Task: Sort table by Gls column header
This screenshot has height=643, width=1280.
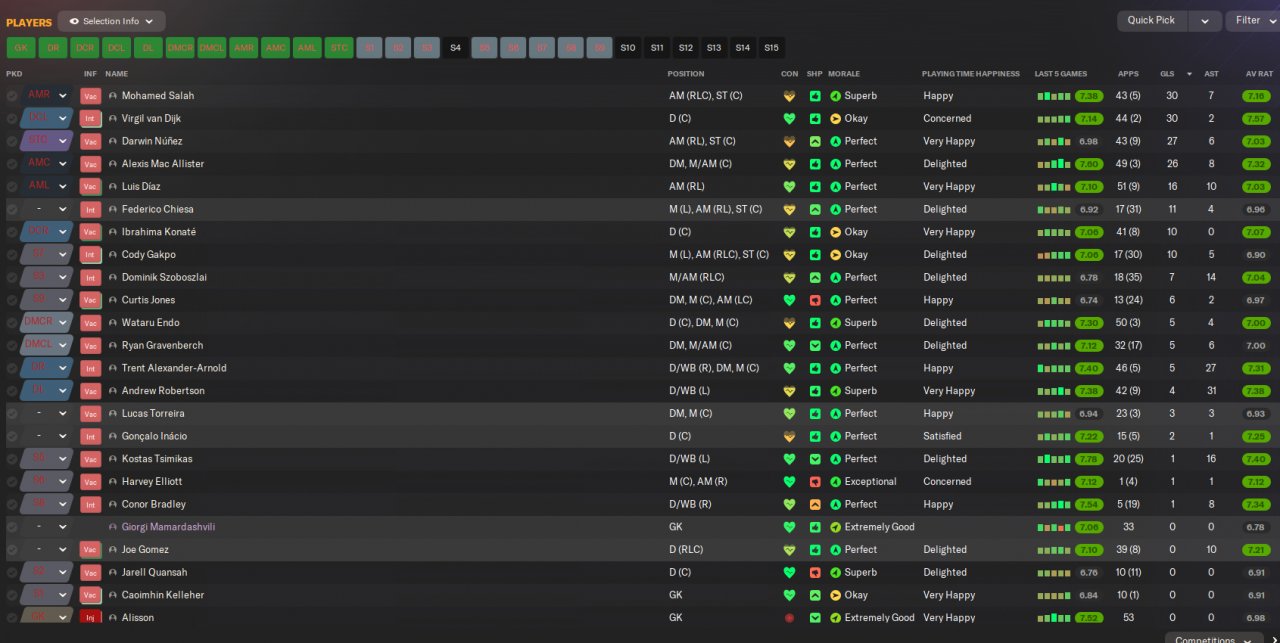Action: (x=1167, y=74)
